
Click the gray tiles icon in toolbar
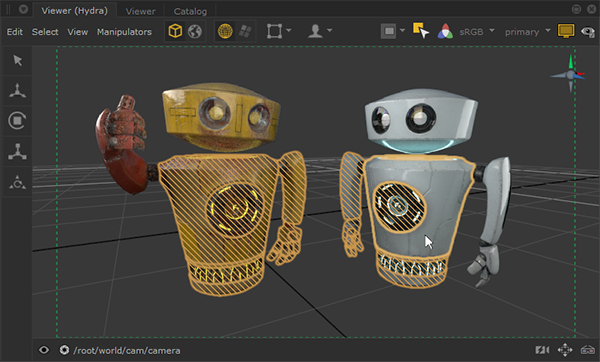(x=245, y=31)
